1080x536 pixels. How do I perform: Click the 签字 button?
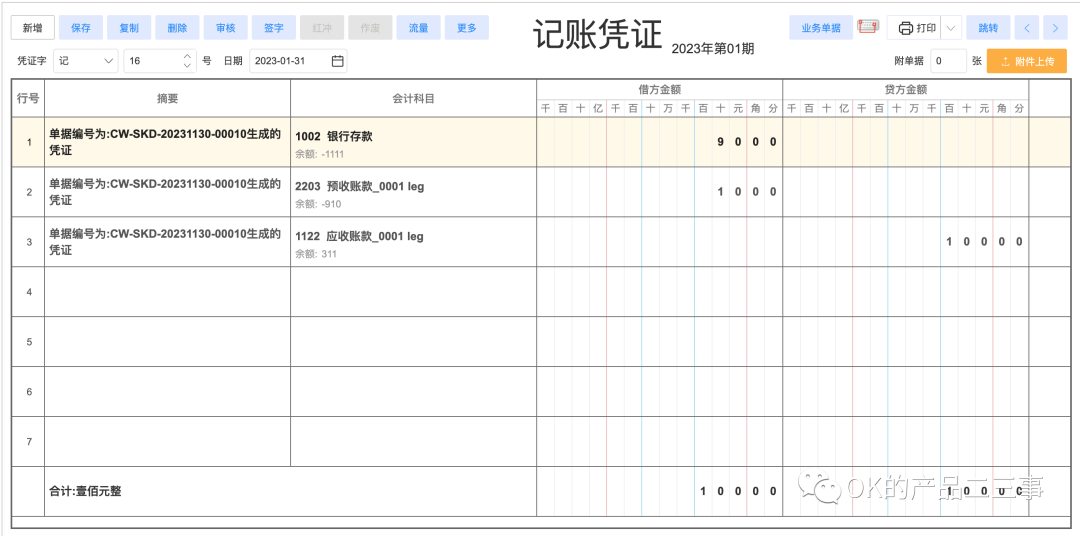pos(274,28)
